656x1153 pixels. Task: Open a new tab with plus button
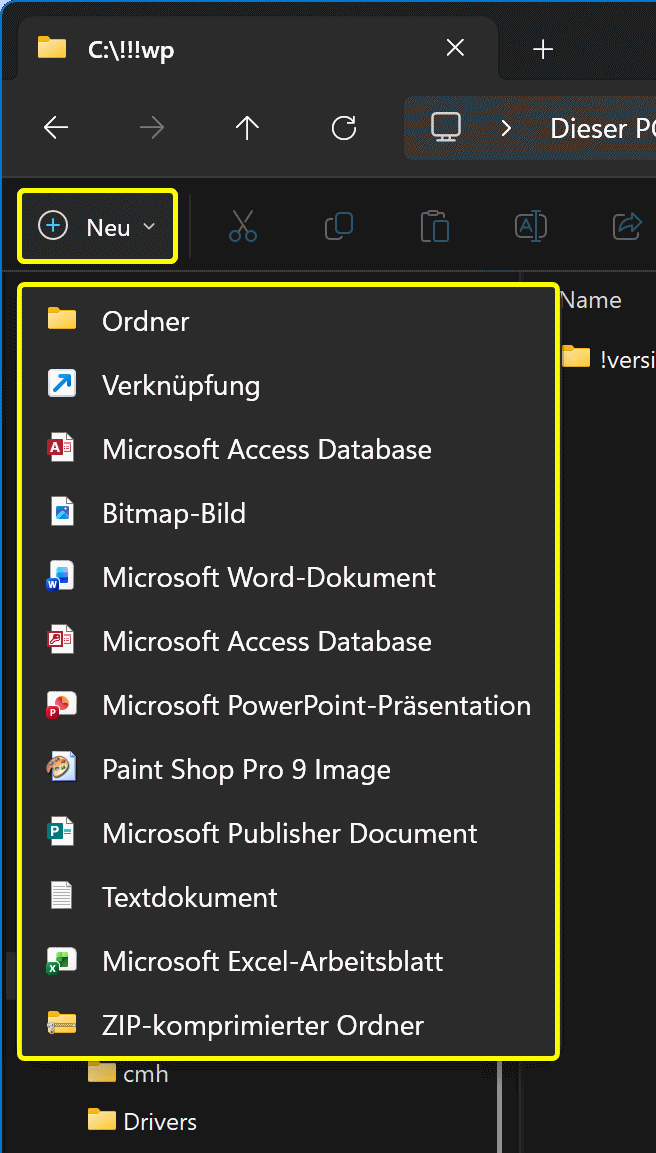(x=543, y=49)
